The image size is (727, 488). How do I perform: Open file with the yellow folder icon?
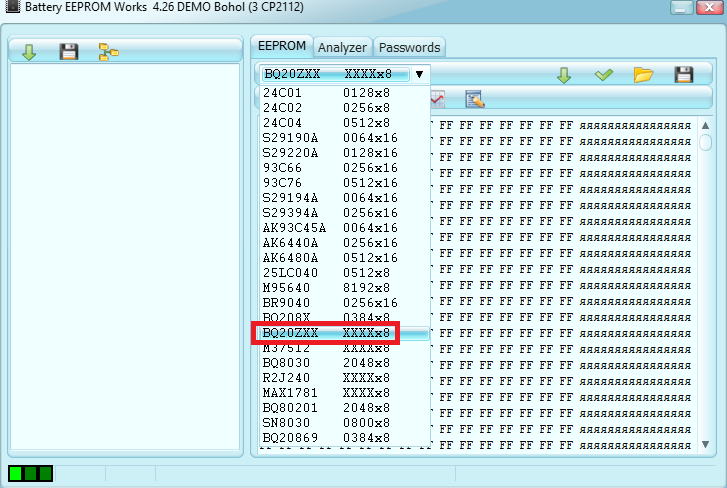pos(644,75)
